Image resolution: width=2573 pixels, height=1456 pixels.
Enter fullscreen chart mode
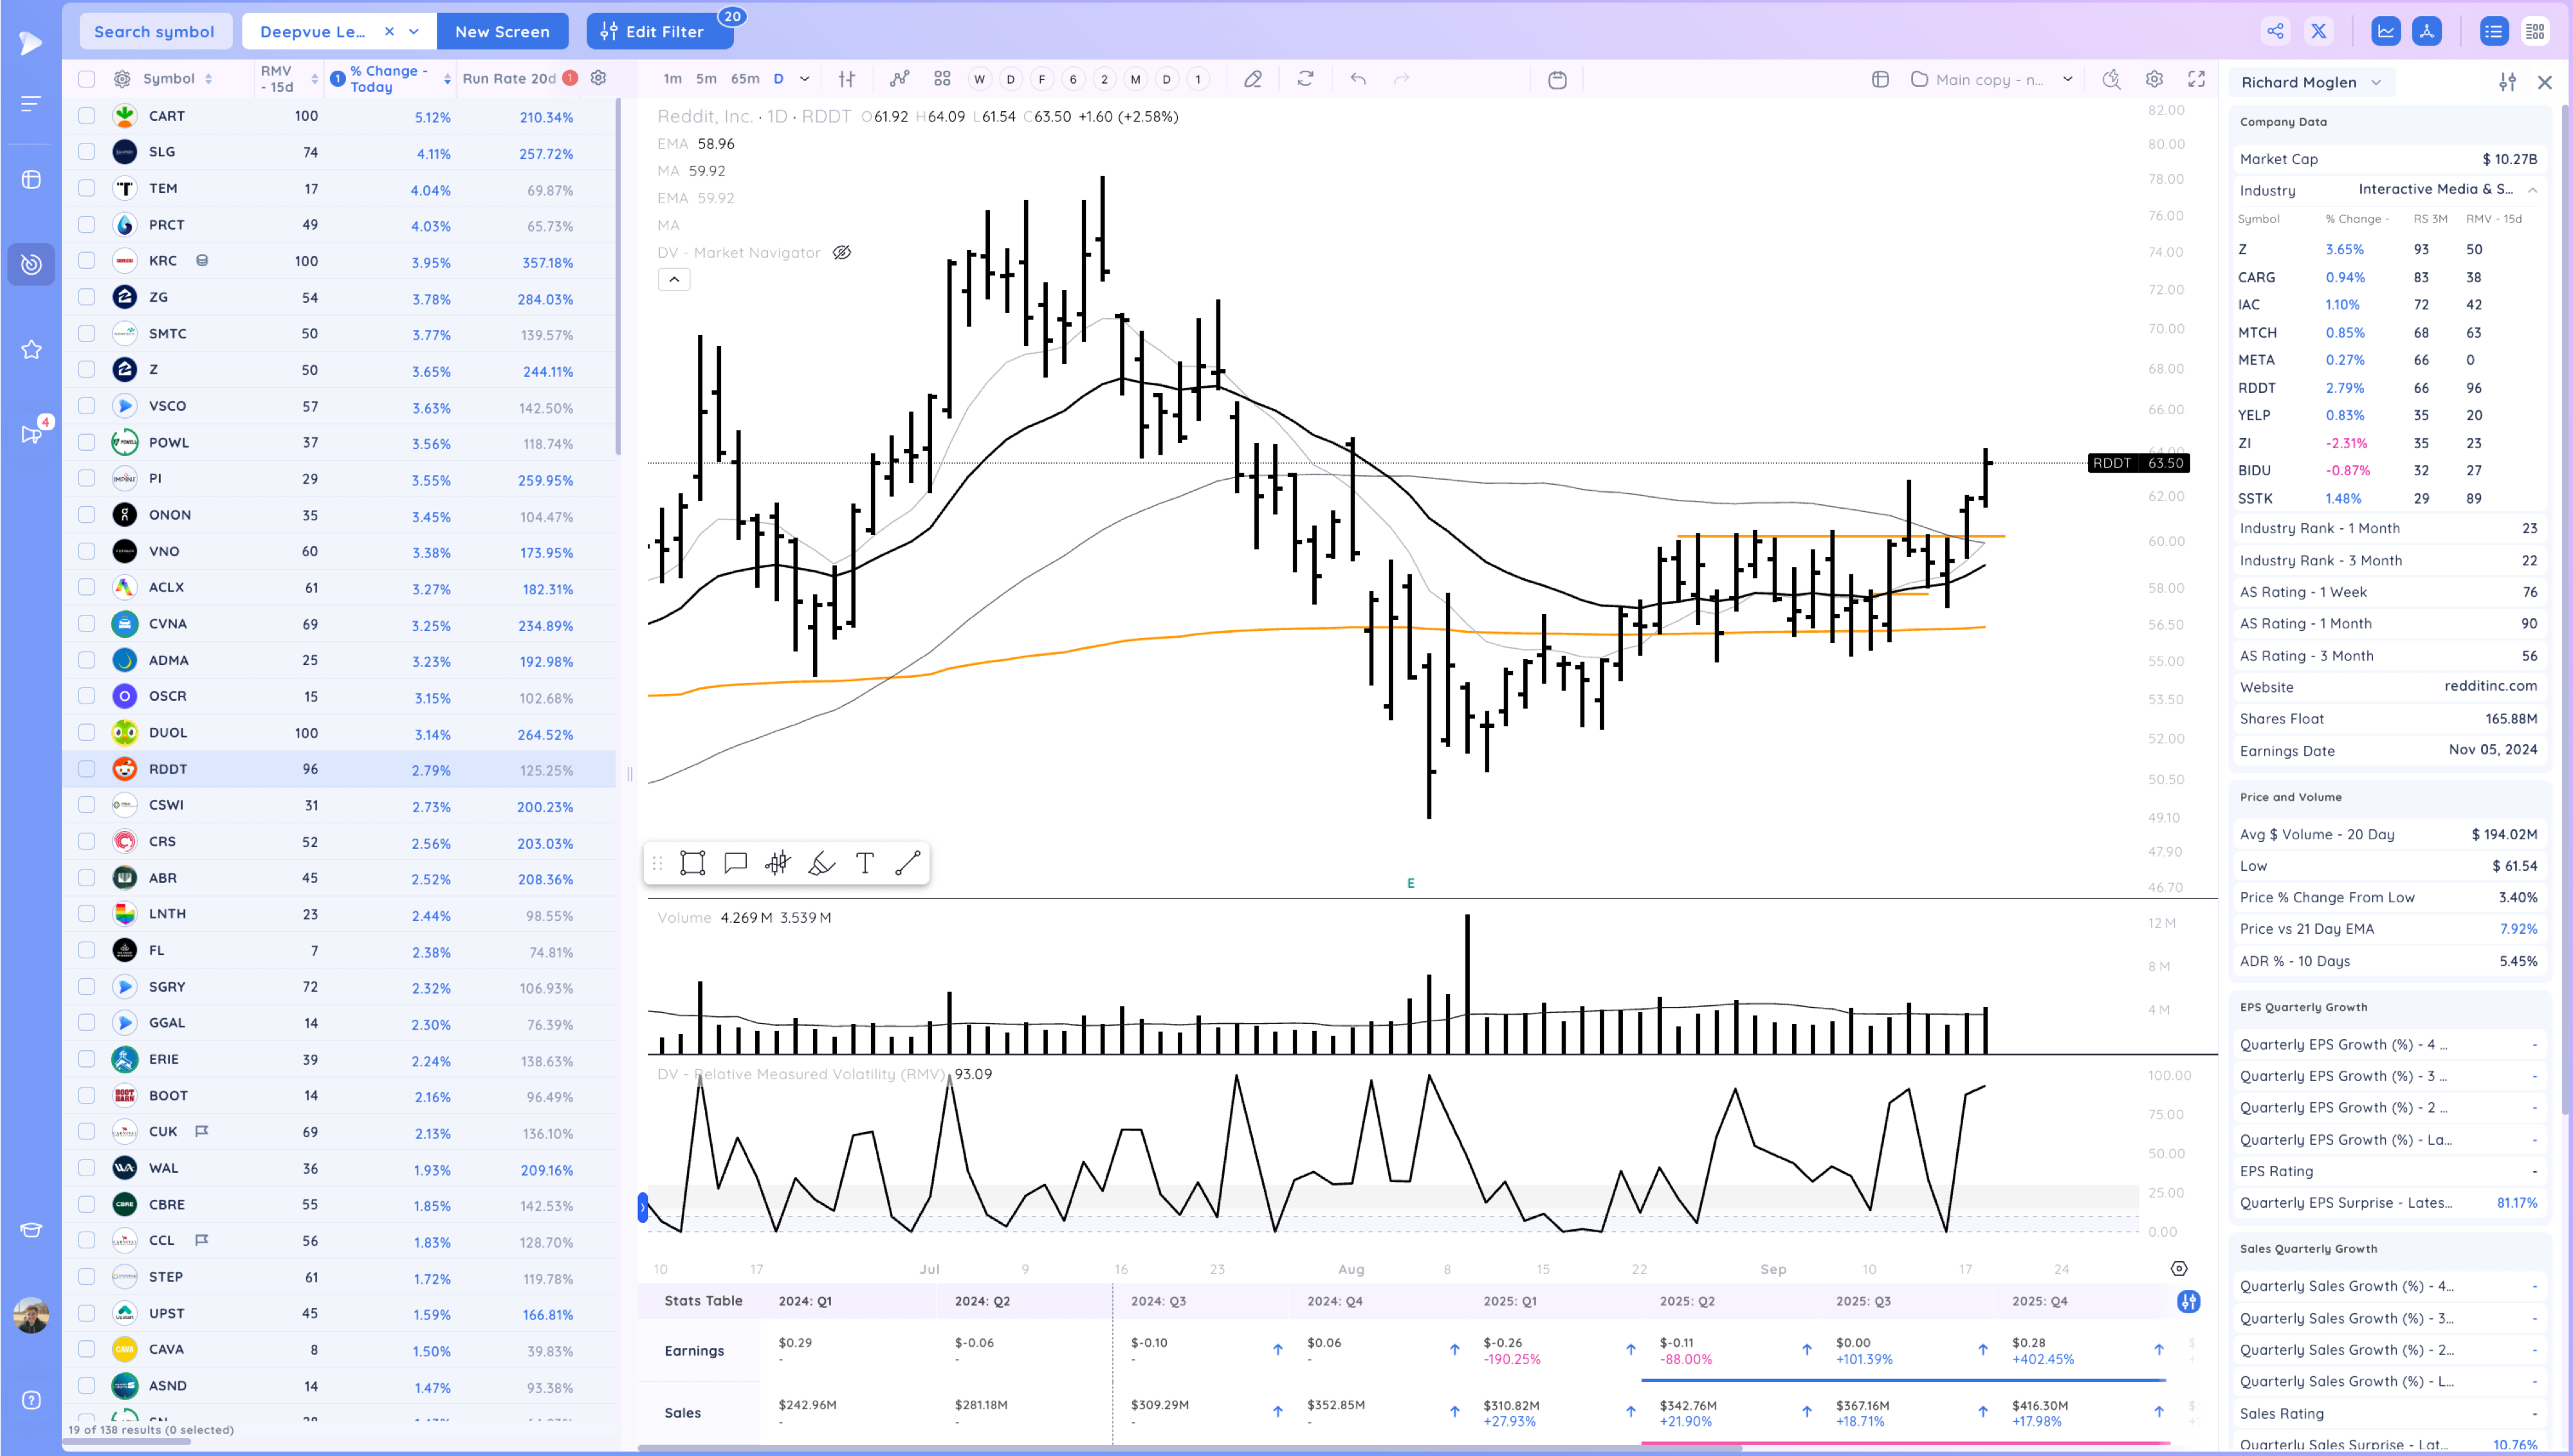coord(2196,79)
